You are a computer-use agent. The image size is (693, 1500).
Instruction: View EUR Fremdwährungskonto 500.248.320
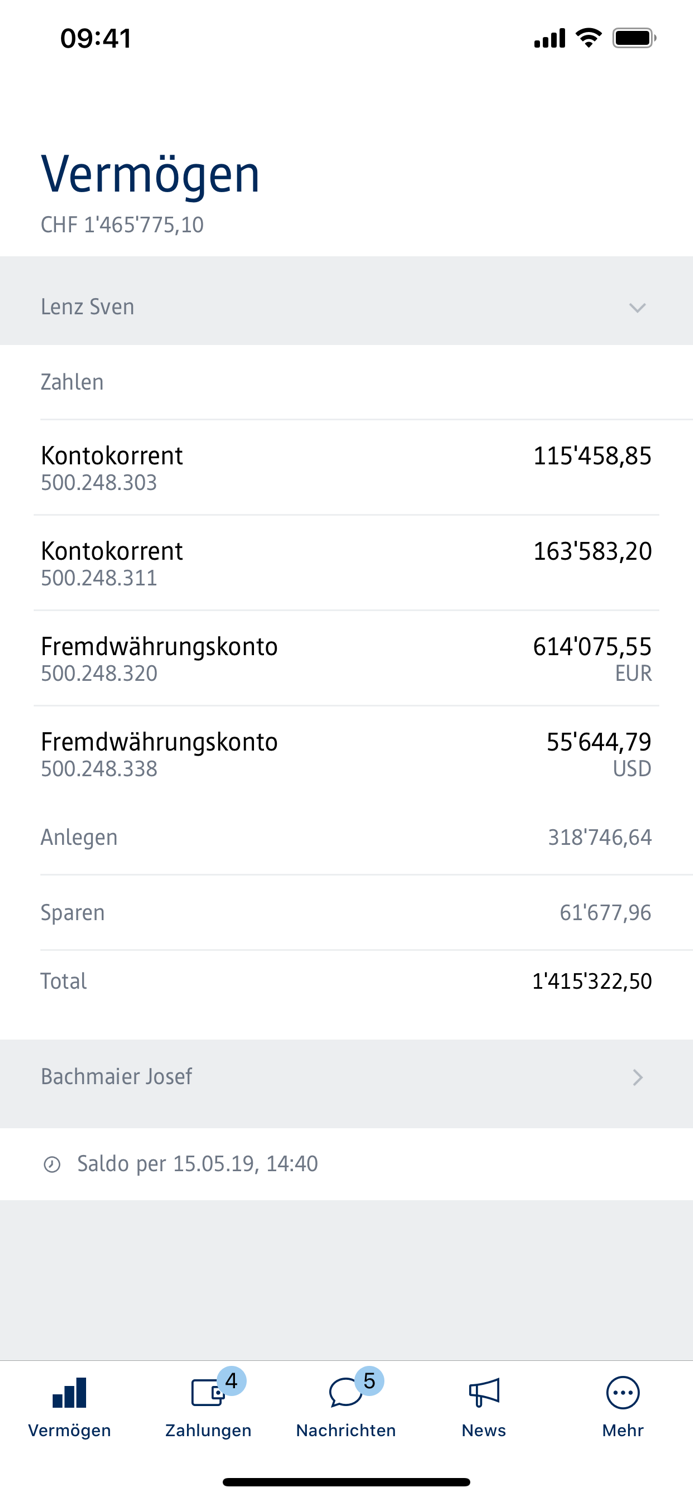point(346,657)
